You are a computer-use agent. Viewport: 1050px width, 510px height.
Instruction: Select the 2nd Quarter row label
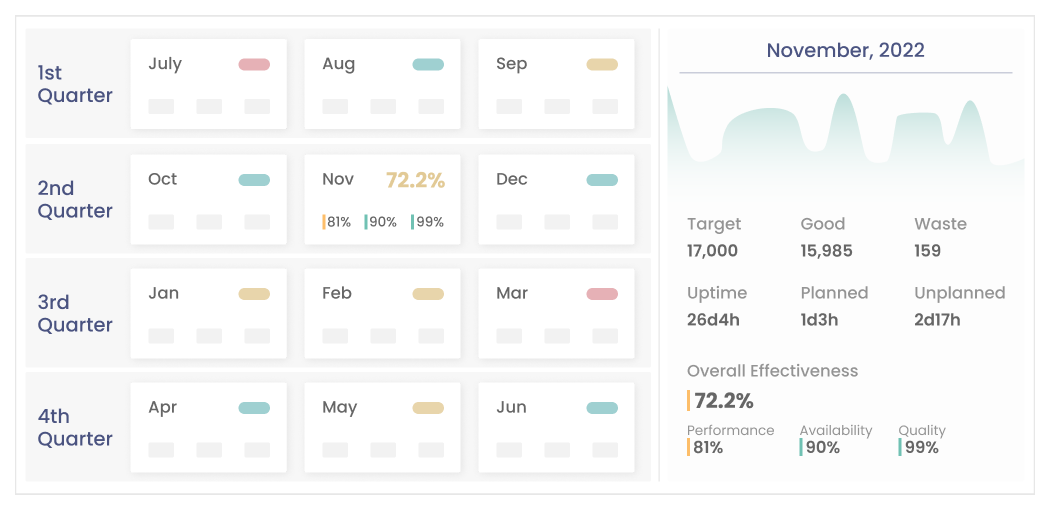(x=75, y=199)
